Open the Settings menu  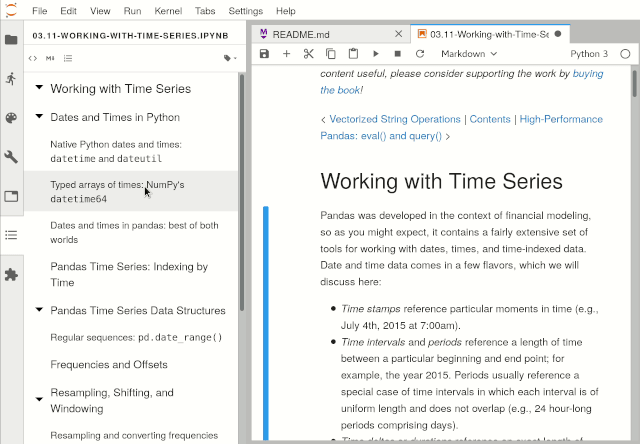click(x=245, y=11)
